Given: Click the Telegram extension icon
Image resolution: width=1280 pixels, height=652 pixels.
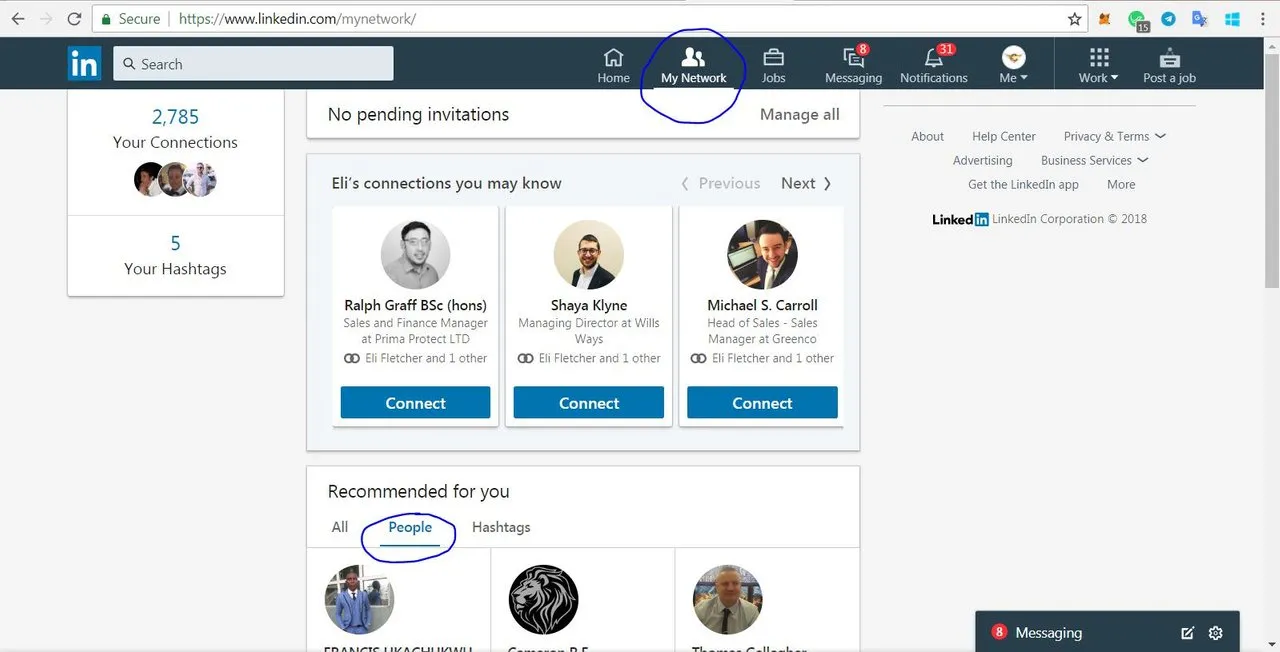Looking at the screenshot, I should [1168, 19].
